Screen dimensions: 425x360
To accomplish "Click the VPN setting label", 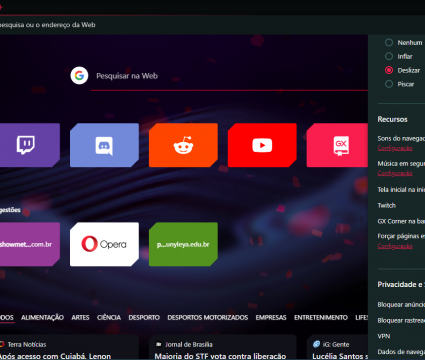I will pyautogui.click(x=384, y=336).
